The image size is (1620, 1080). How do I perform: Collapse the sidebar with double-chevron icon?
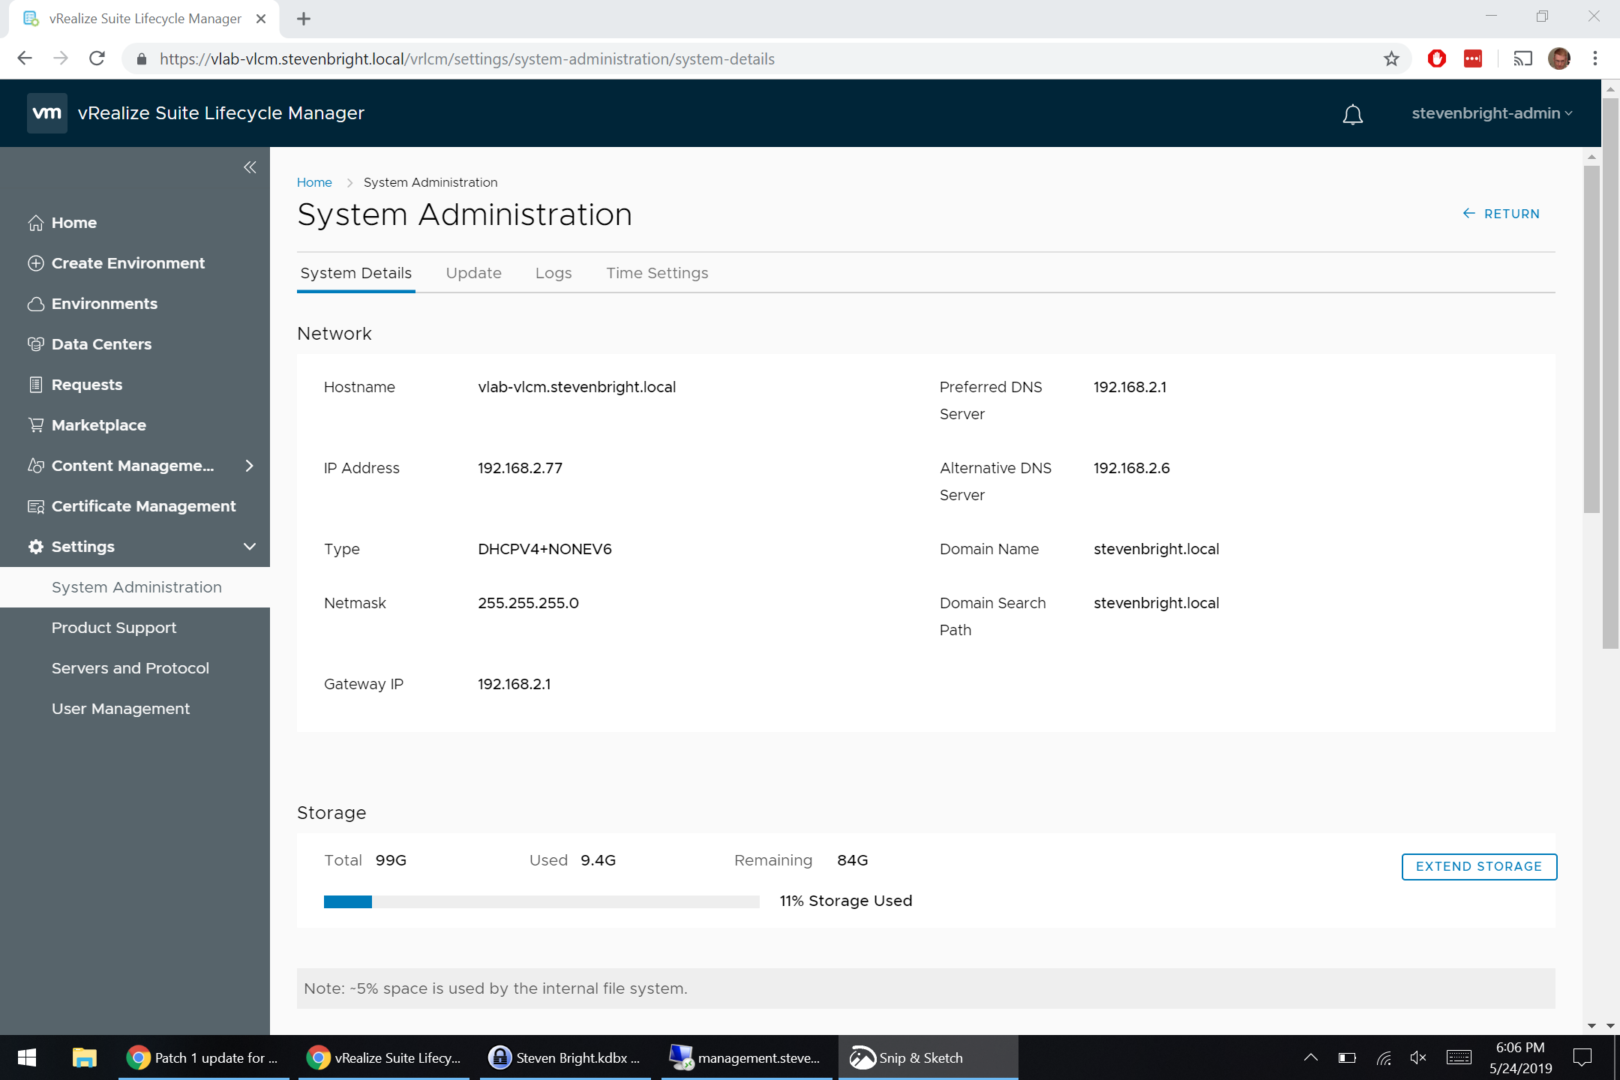250,167
